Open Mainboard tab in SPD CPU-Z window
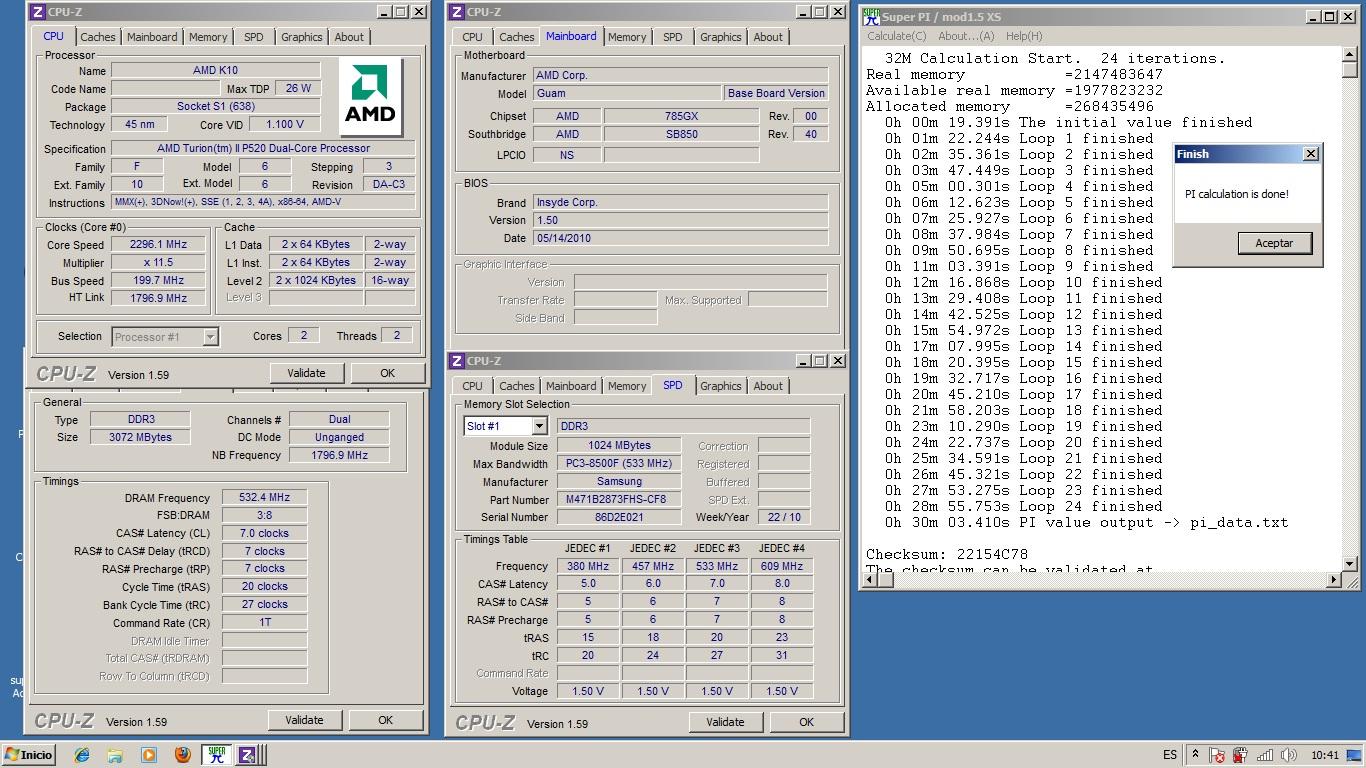The height and width of the screenshot is (768, 1366). pyautogui.click(x=571, y=386)
